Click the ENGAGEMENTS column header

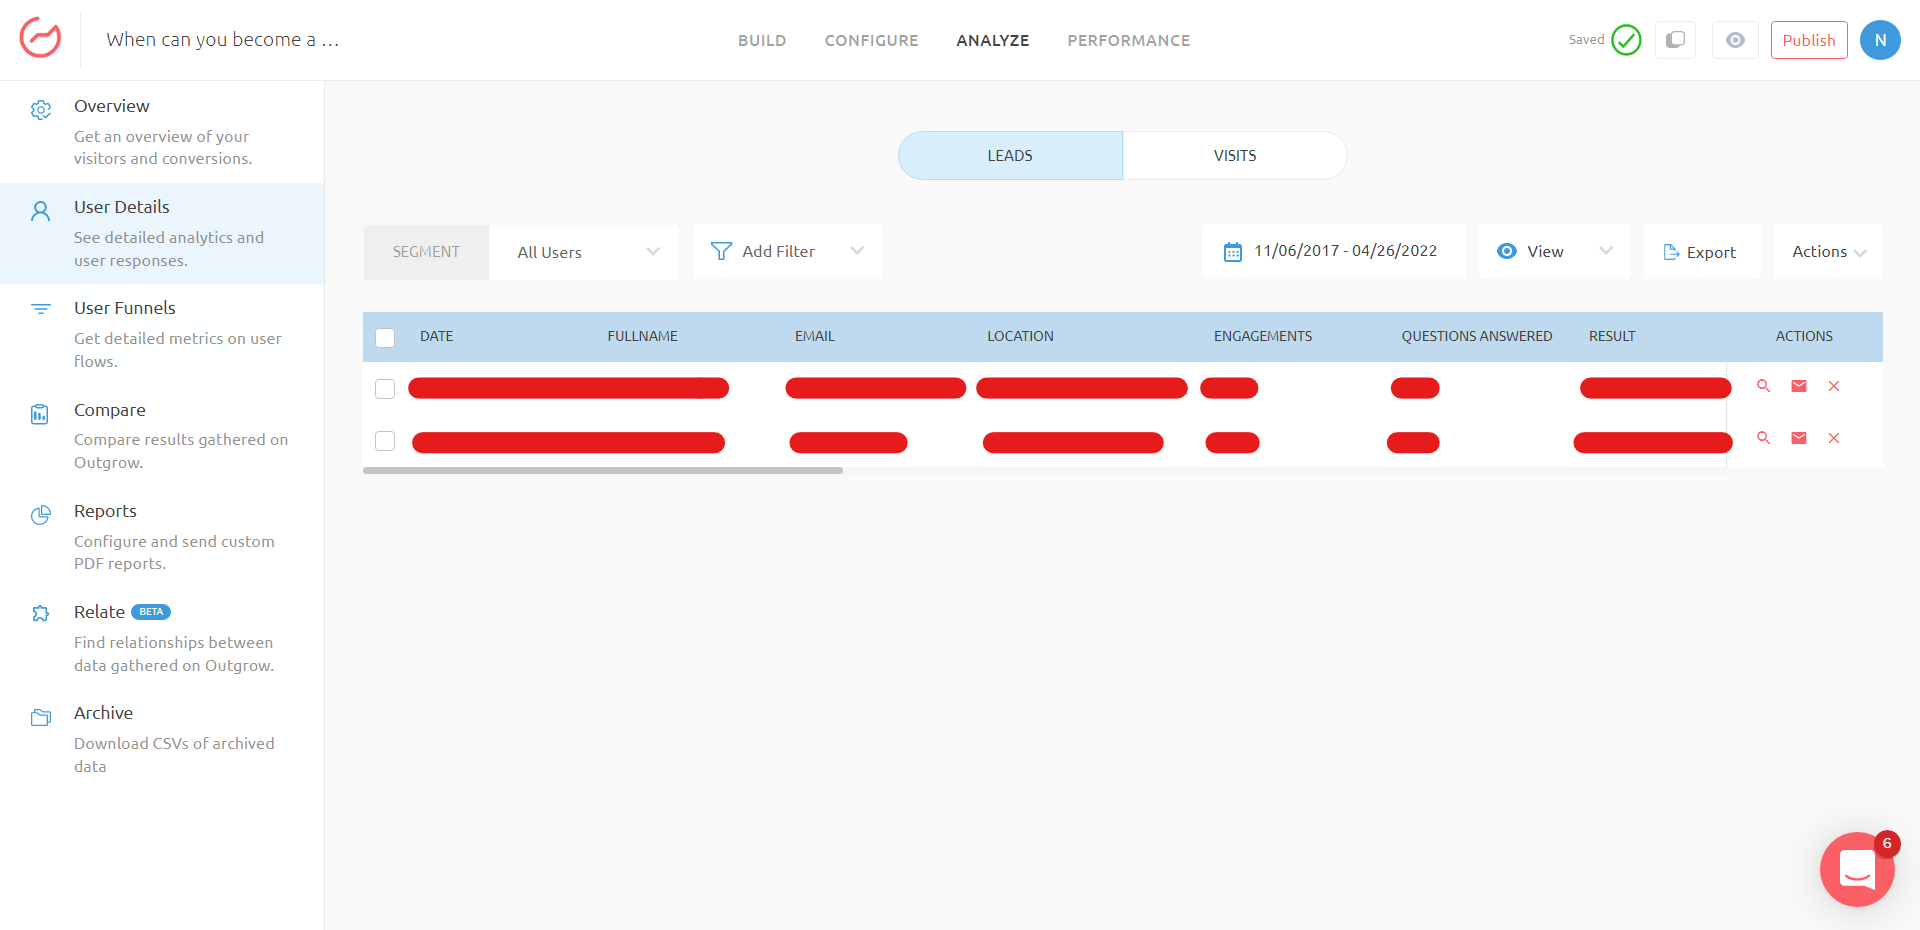point(1263,336)
